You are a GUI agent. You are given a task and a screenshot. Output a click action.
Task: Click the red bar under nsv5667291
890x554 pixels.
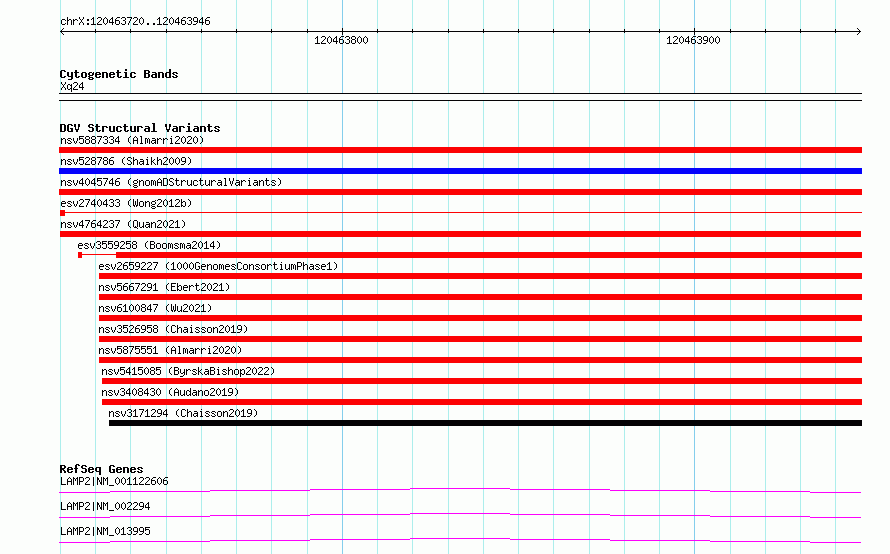point(480,297)
